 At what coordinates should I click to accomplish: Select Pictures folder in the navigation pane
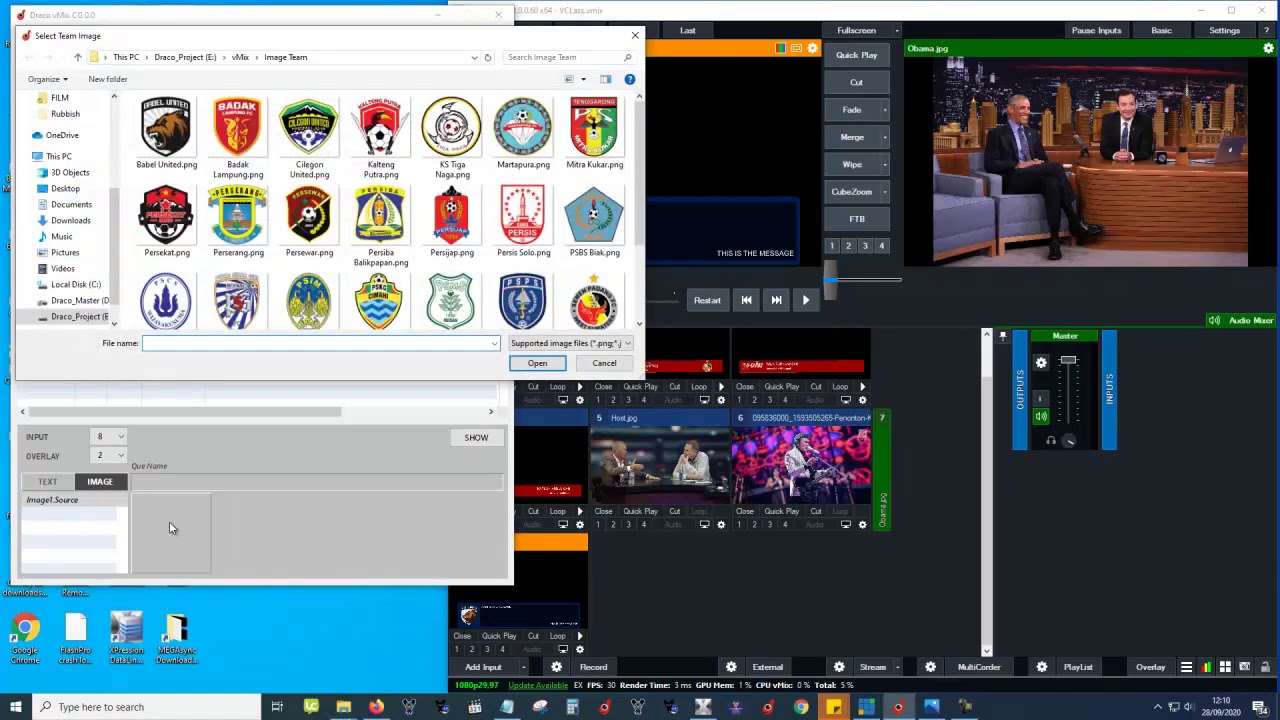point(65,252)
